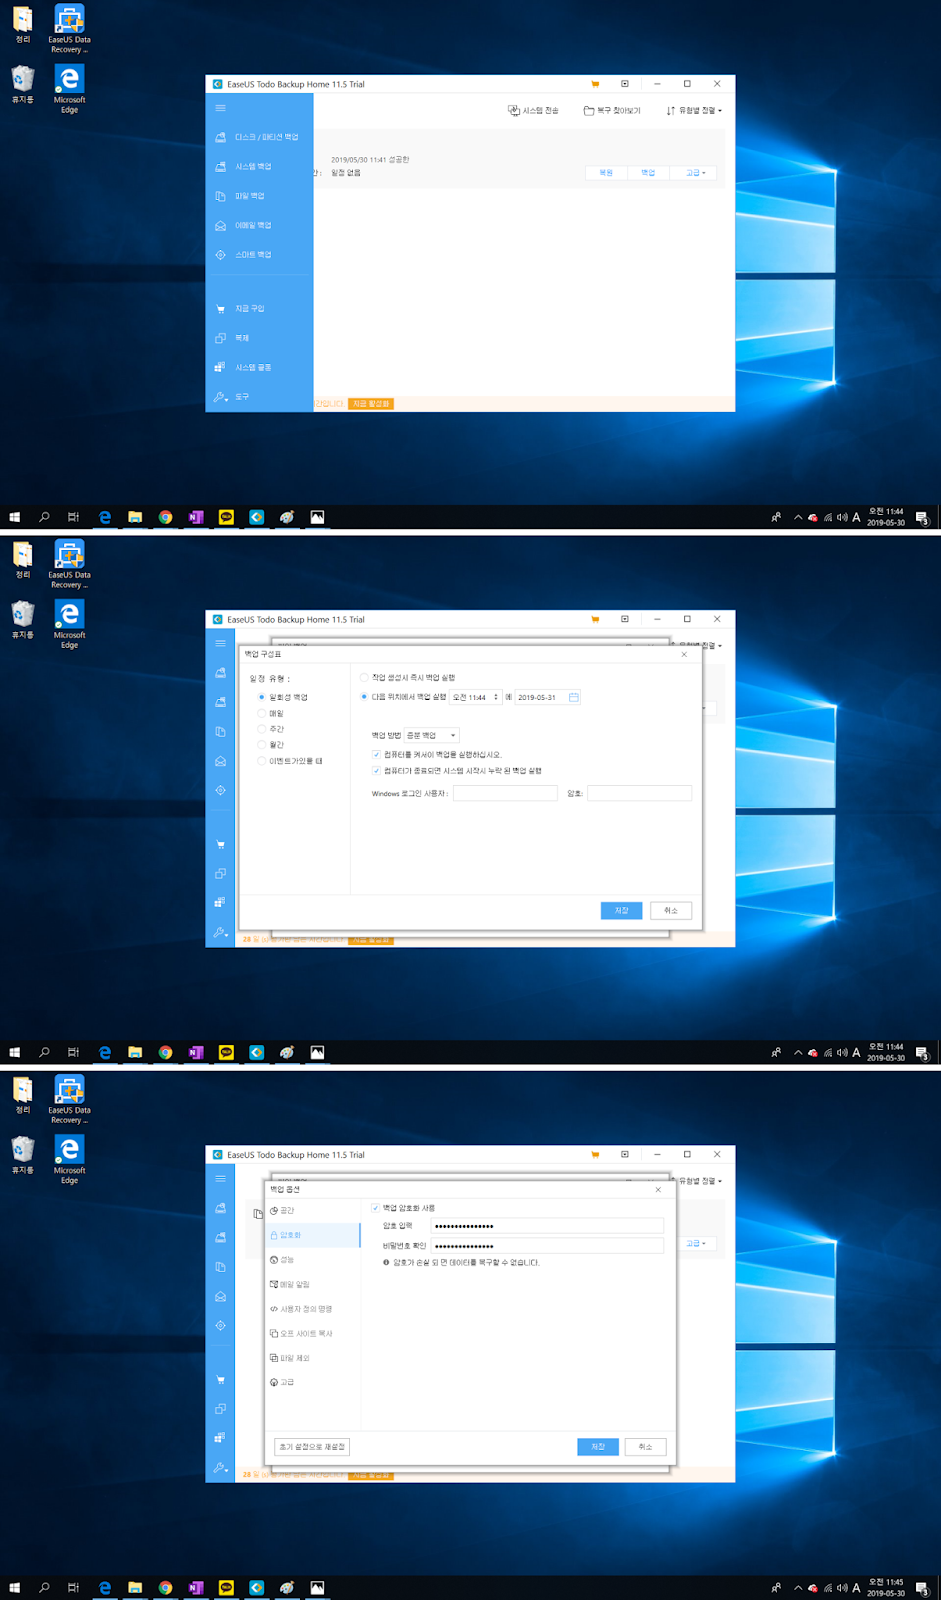The image size is (941, 1600).
Task: Open 유형별 정렬 dropdown beside 복구 찾아보기
Action: (x=694, y=110)
